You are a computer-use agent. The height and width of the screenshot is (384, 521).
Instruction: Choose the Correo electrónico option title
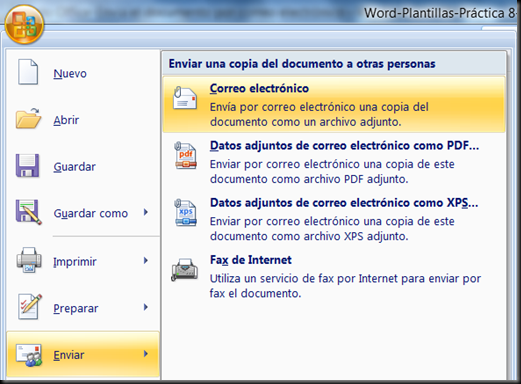[x=259, y=88]
